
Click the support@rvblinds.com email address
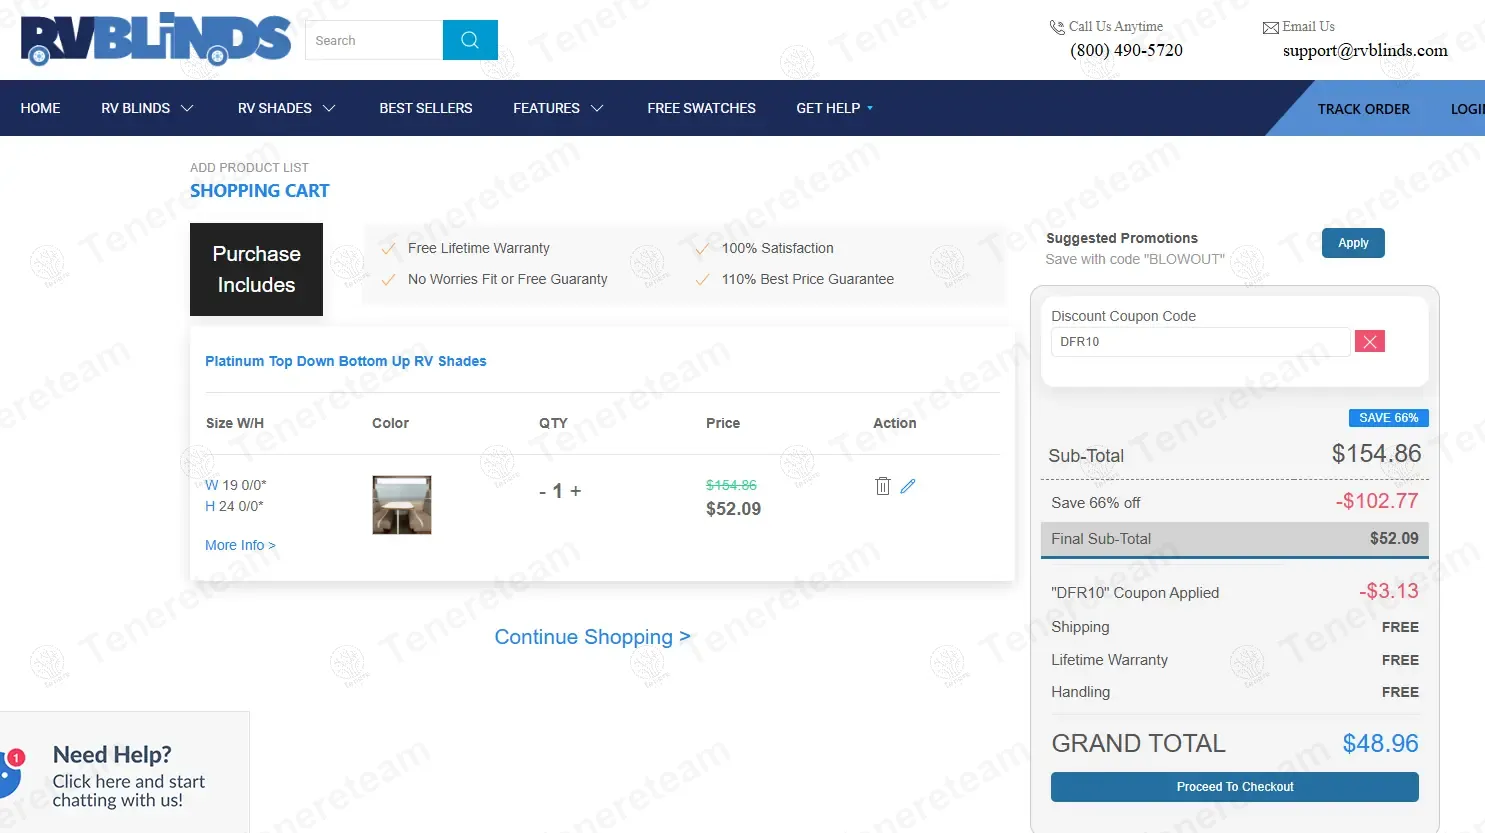pyautogui.click(x=1365, y=50)
